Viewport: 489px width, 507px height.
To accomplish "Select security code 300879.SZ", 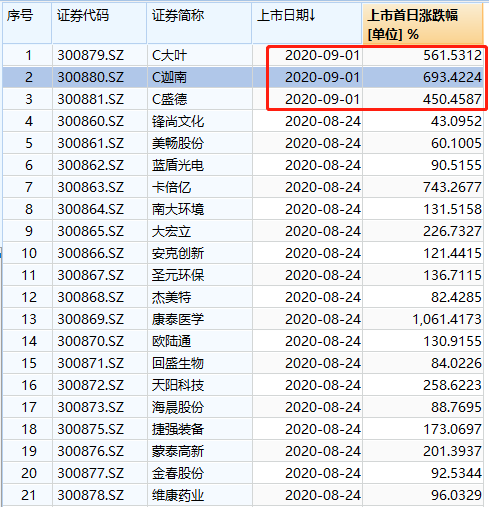I will 90,55.
